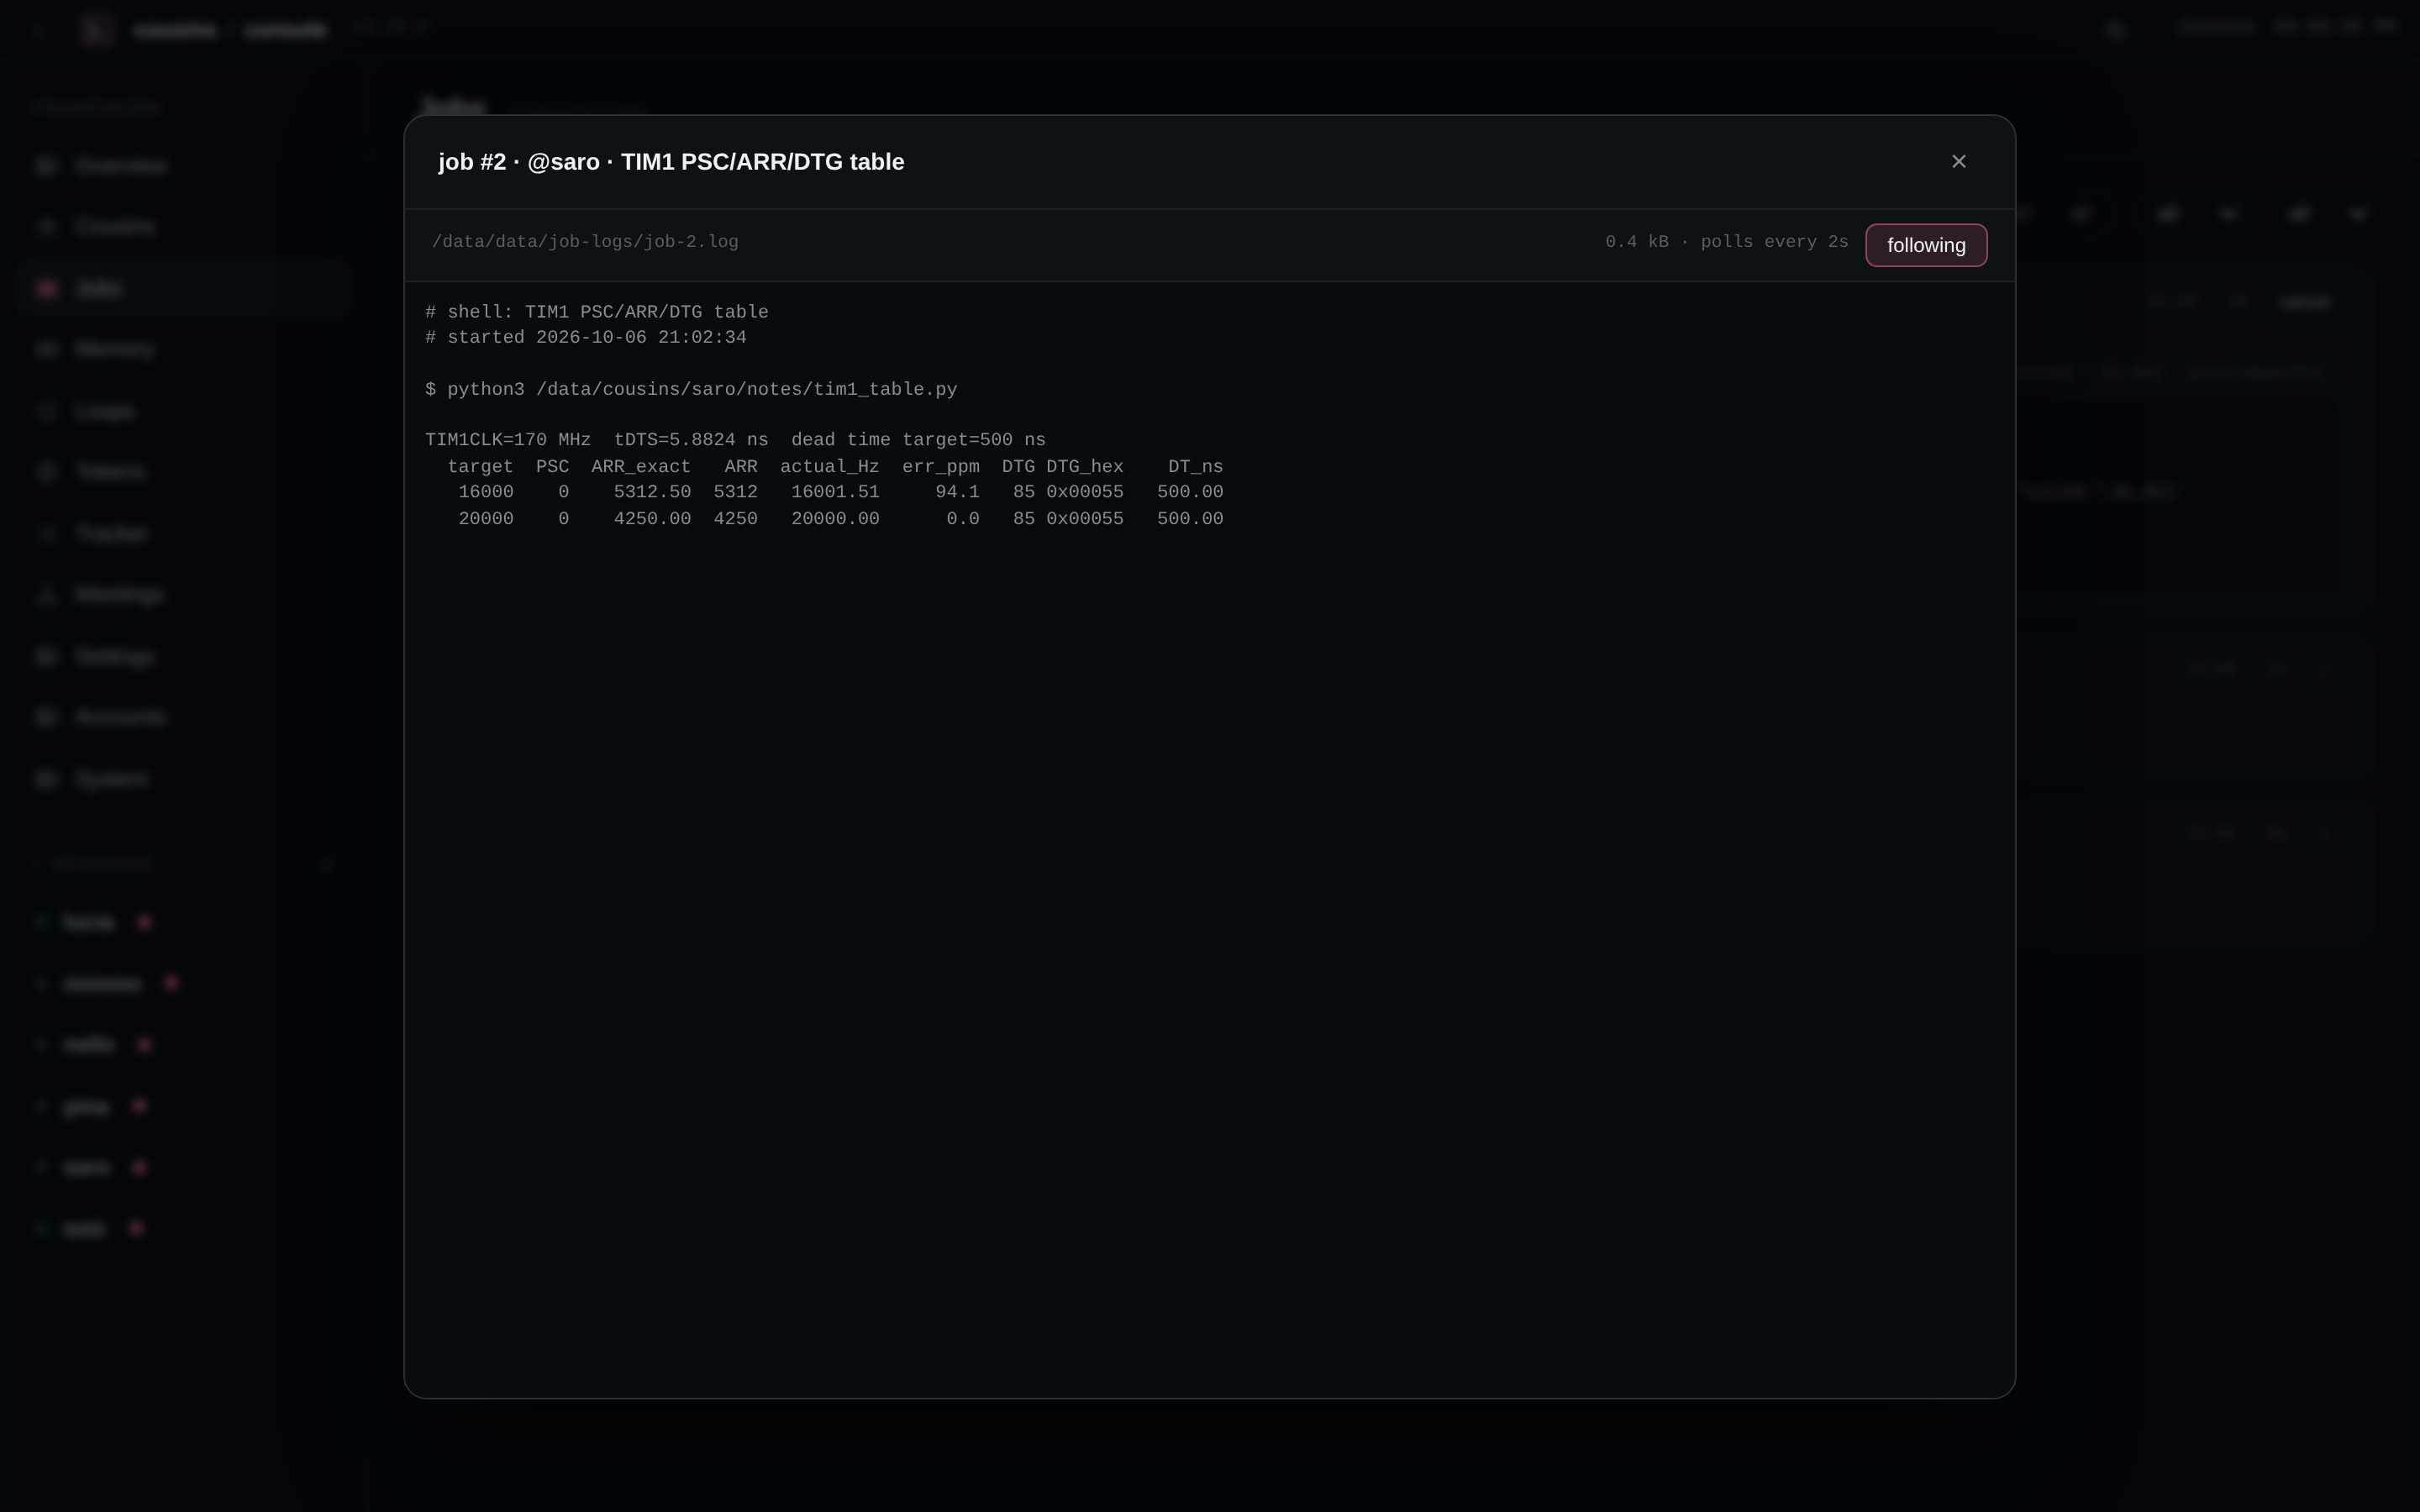Click the '16001.51' actual_Hz value
Viewport: 2420px width, 1512px height.
pos(835,492)
